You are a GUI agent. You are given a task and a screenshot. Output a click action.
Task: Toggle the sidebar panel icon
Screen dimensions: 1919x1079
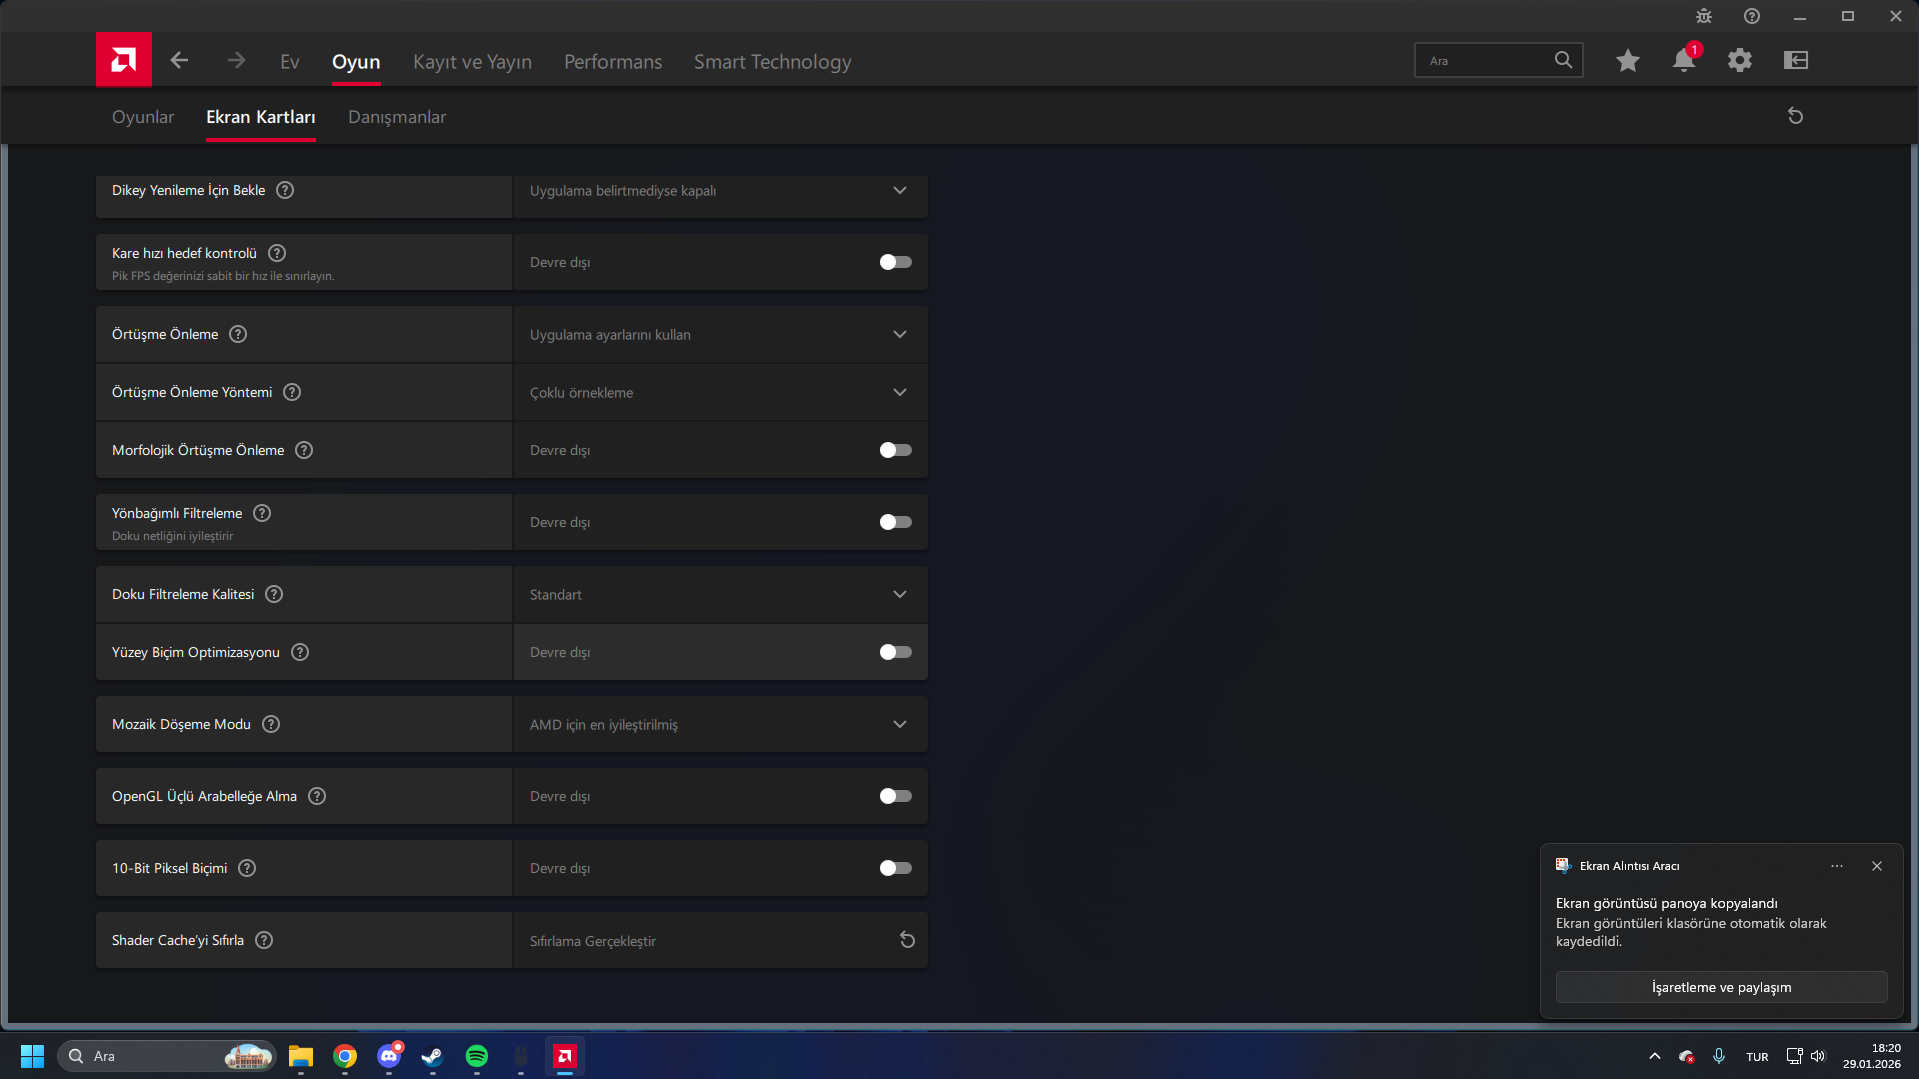coord(1796,60)
